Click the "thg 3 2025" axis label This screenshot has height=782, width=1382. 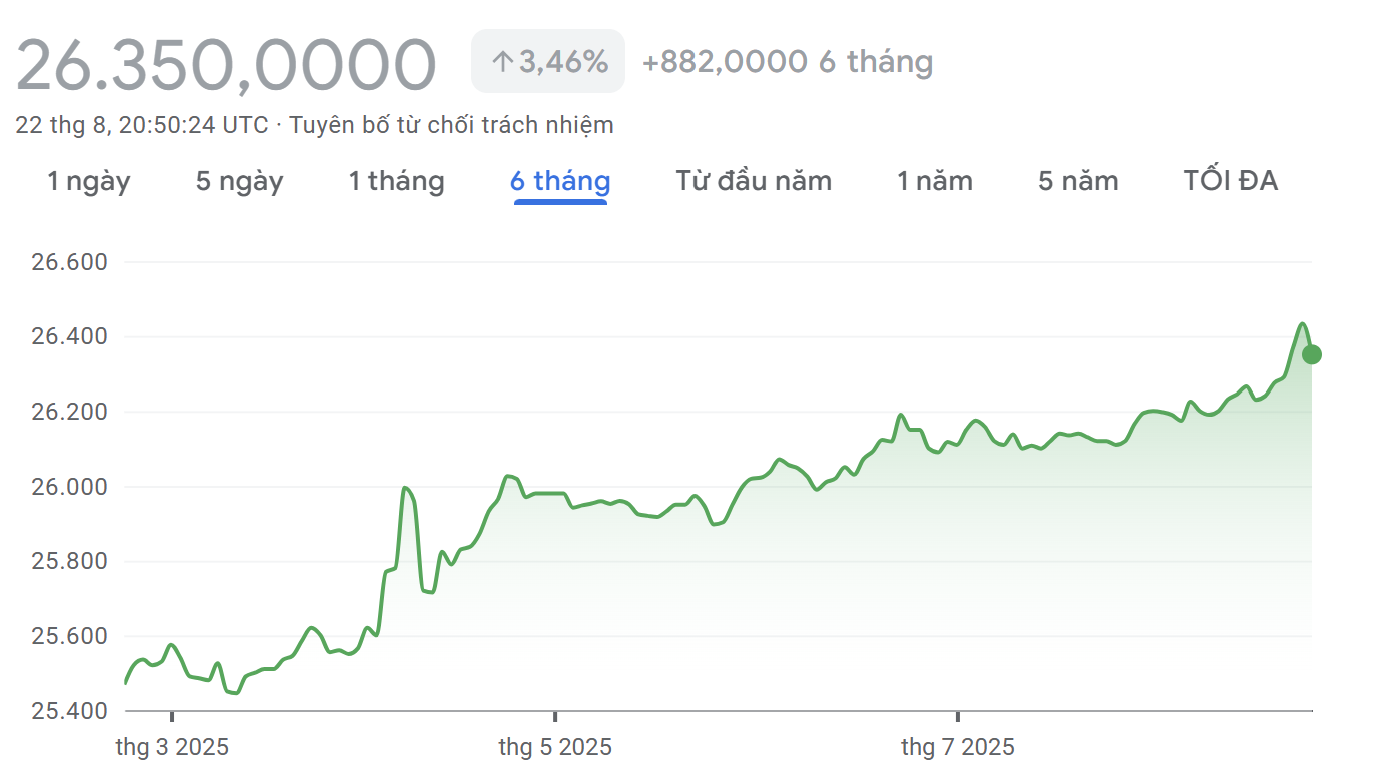(x=172, y=747)
